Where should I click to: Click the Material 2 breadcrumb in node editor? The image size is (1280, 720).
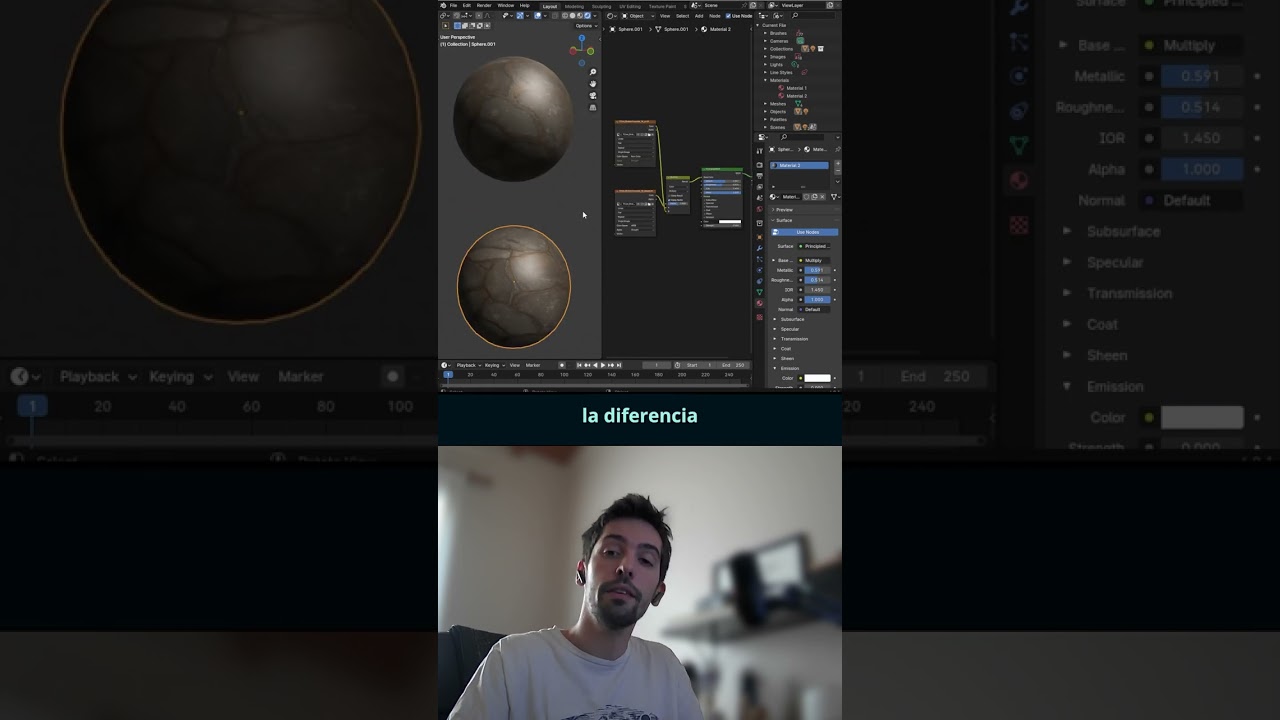click(717, 29)
